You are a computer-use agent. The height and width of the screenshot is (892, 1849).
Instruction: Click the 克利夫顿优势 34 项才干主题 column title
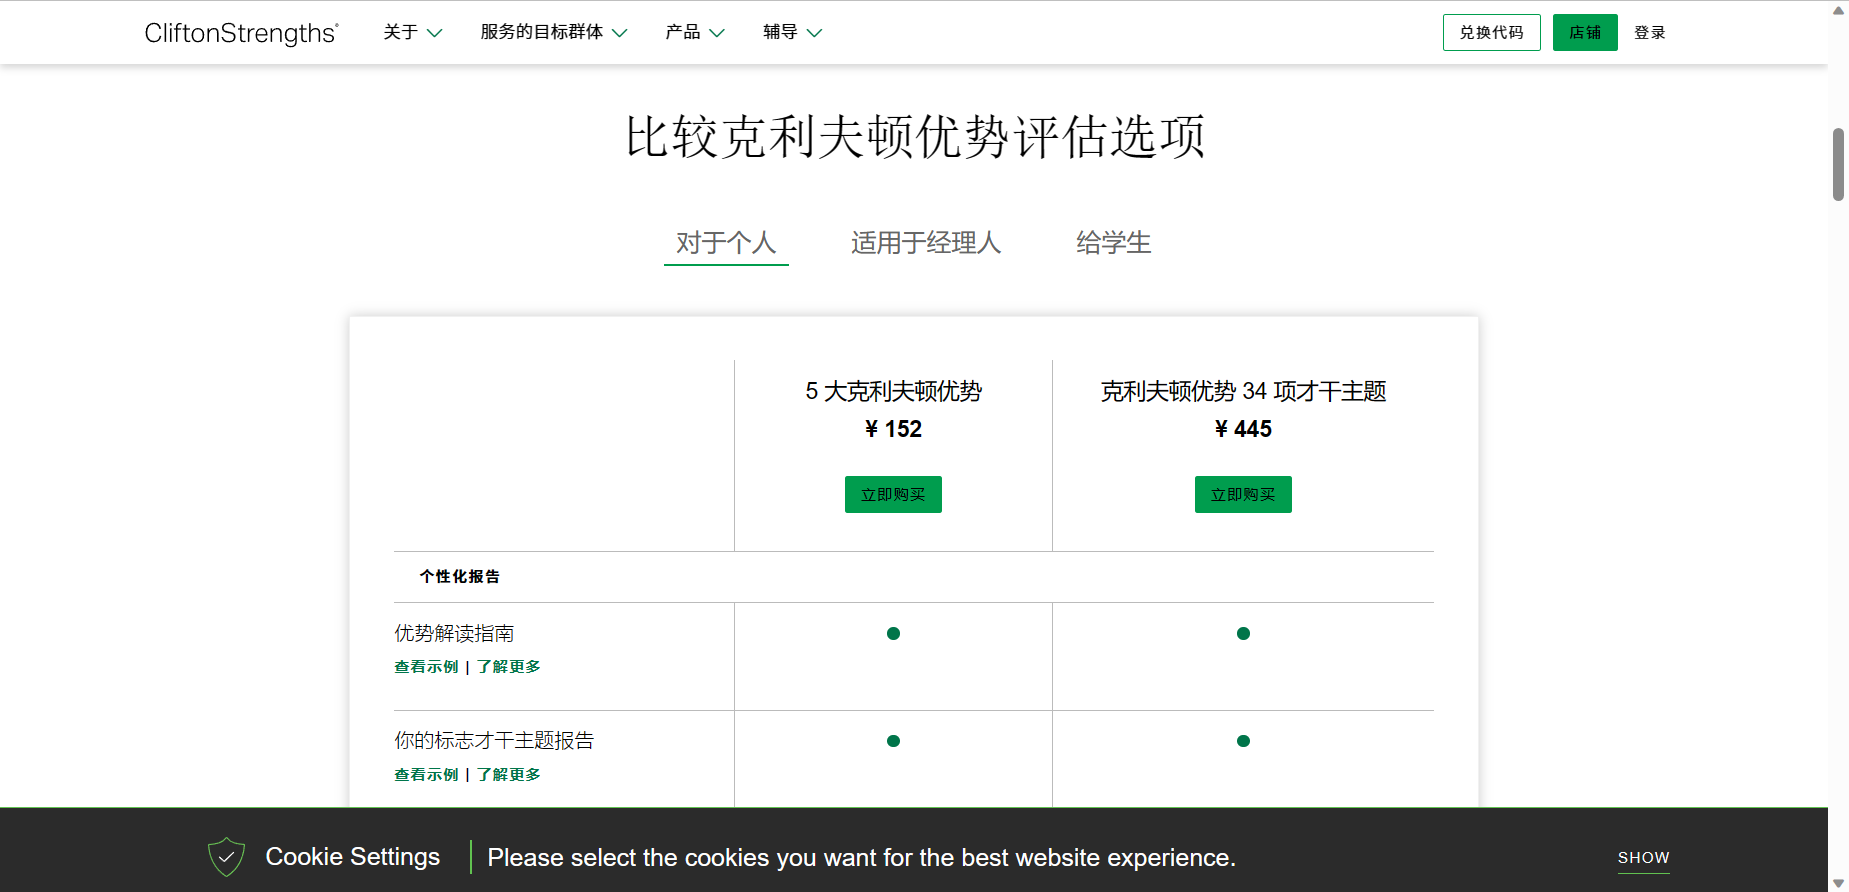coord(1243,391)
